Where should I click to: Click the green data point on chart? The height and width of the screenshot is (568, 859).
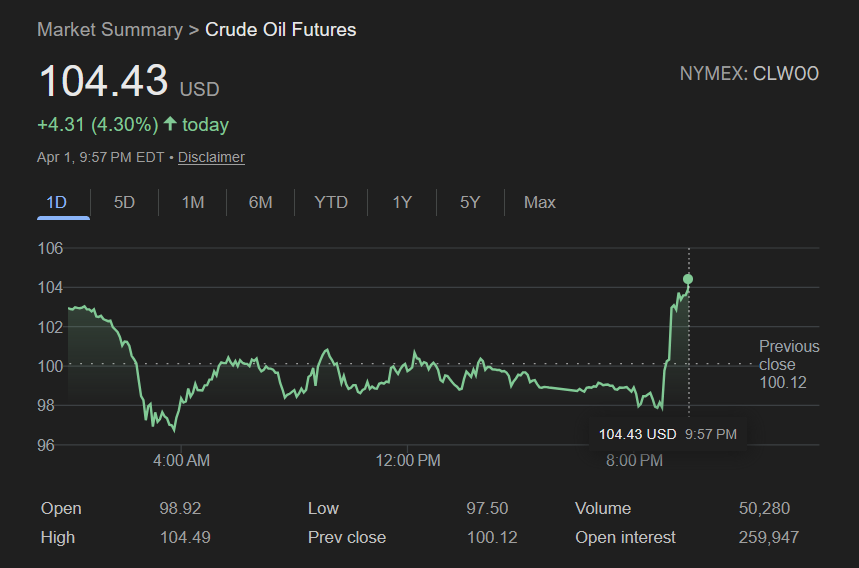(688, 279)
